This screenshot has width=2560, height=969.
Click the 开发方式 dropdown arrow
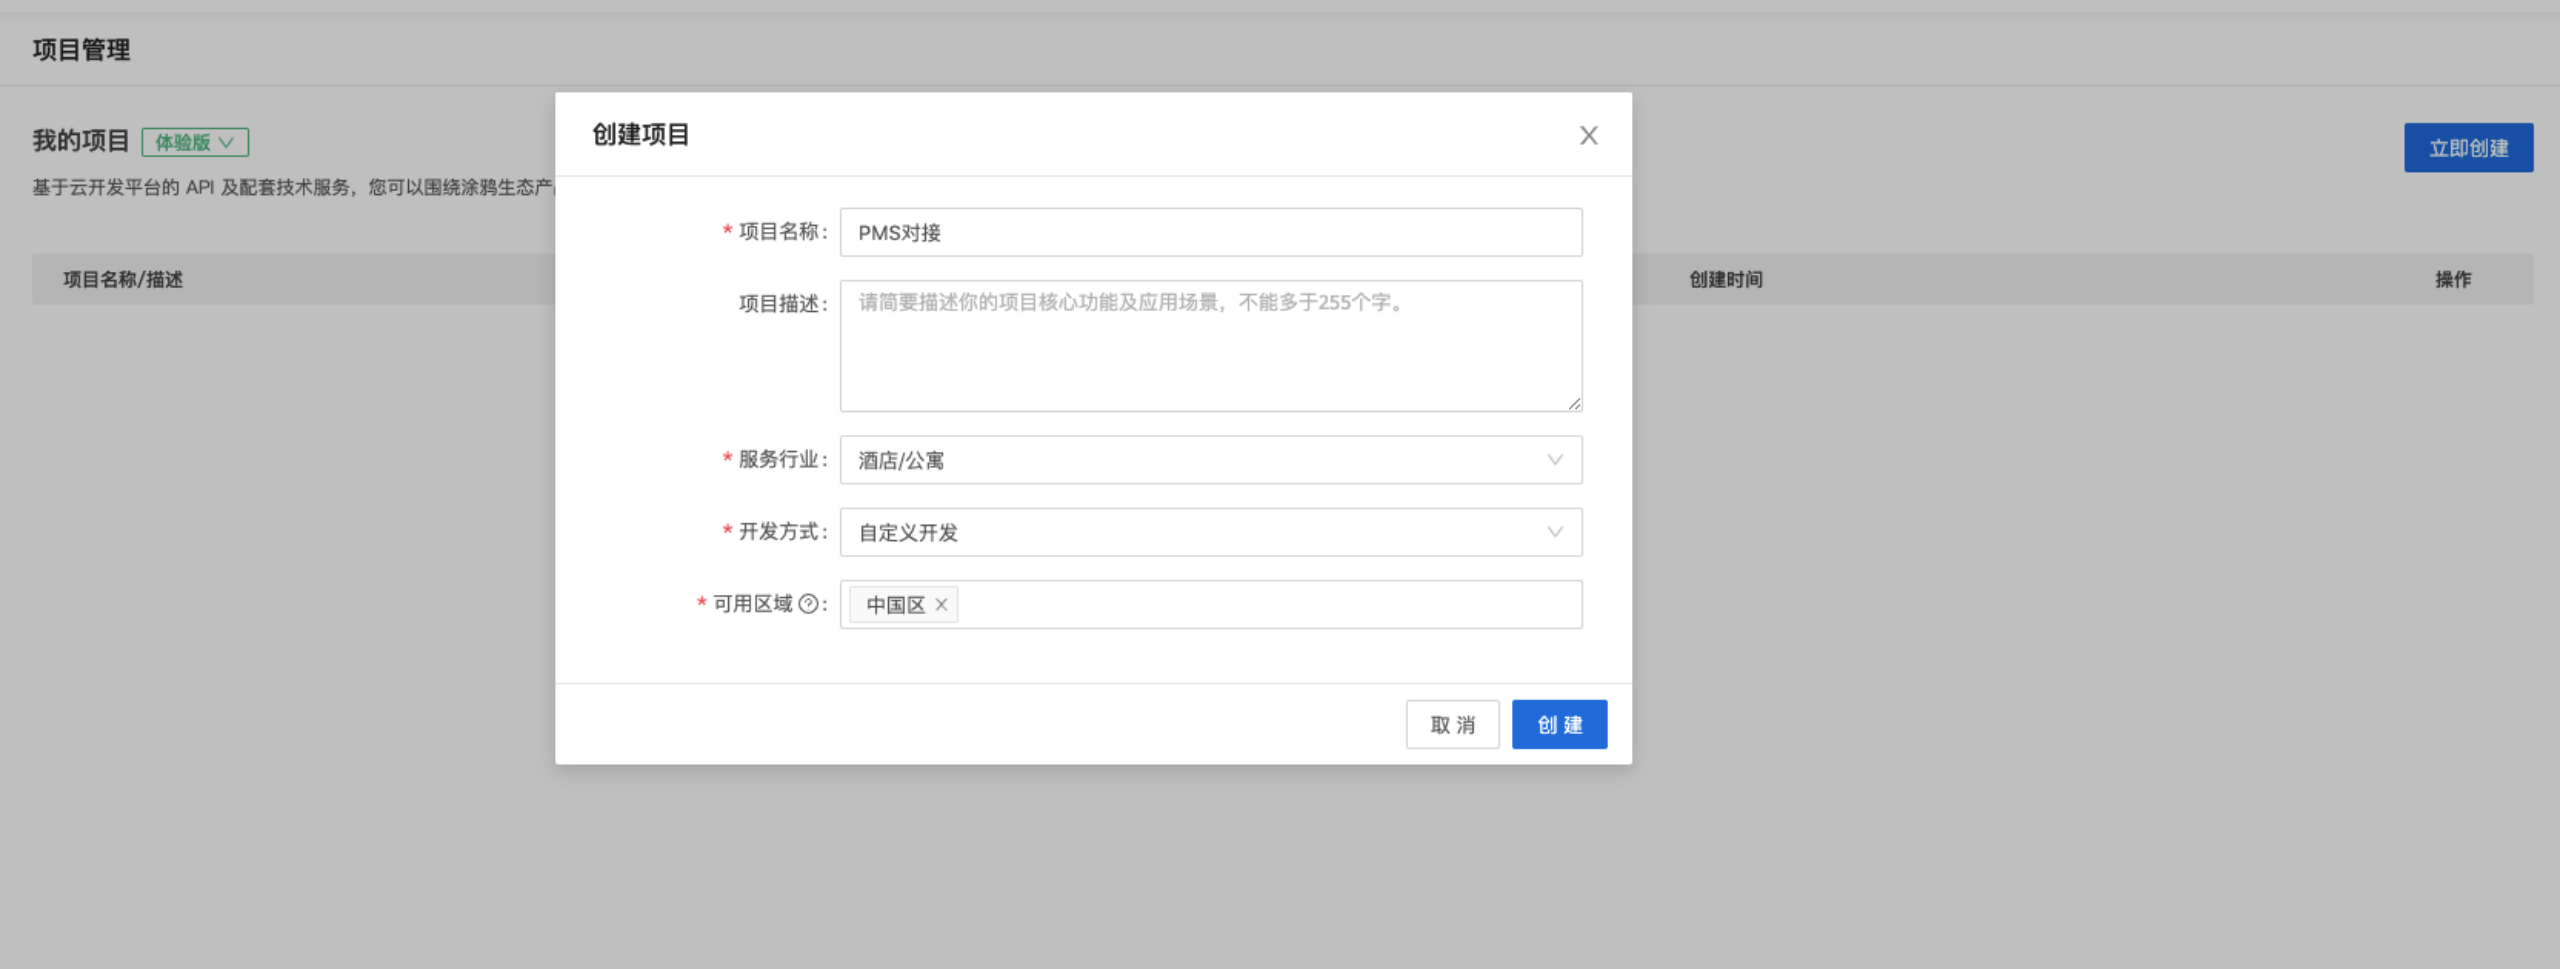[x=1554, y=532]
